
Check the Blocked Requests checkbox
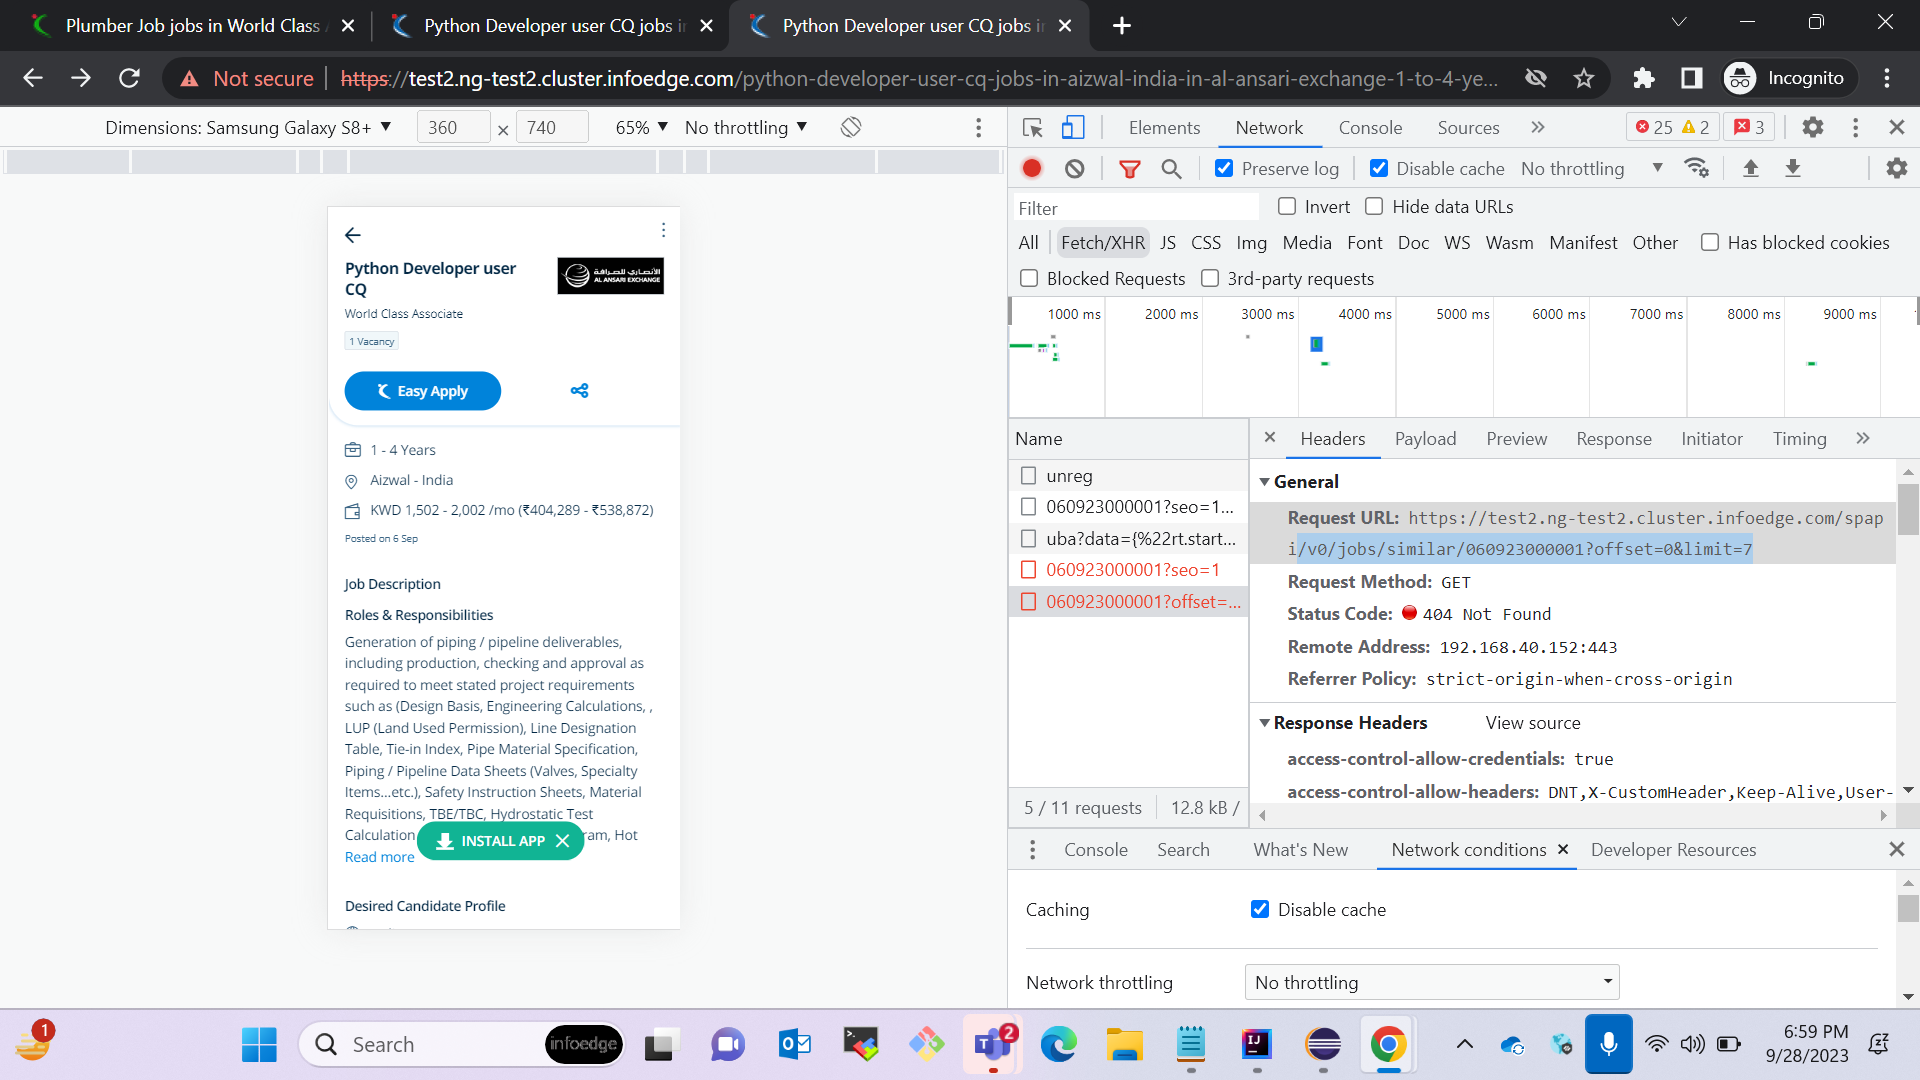(1029, 278)
